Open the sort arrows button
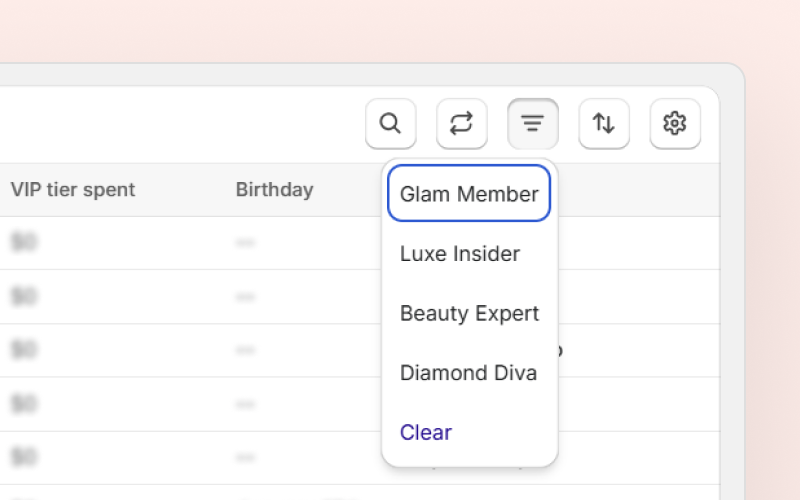 pos(604,124)
